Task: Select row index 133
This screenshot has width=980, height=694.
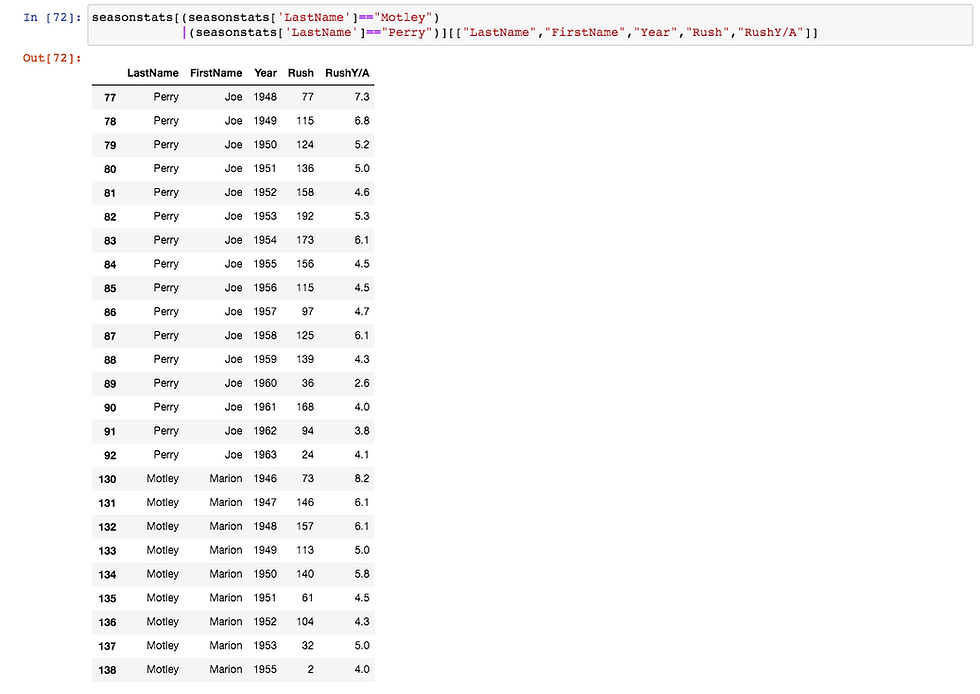Action: pos(108,551)
